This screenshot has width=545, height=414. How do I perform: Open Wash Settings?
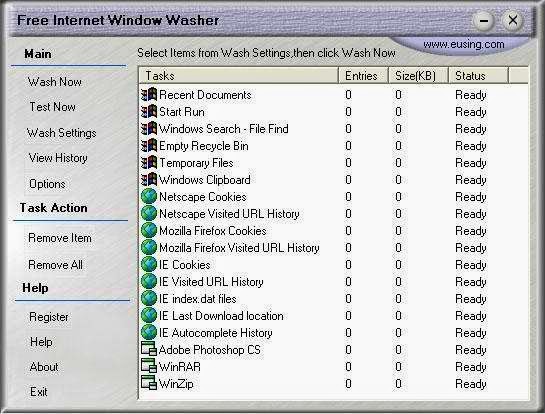pos(62,133)
